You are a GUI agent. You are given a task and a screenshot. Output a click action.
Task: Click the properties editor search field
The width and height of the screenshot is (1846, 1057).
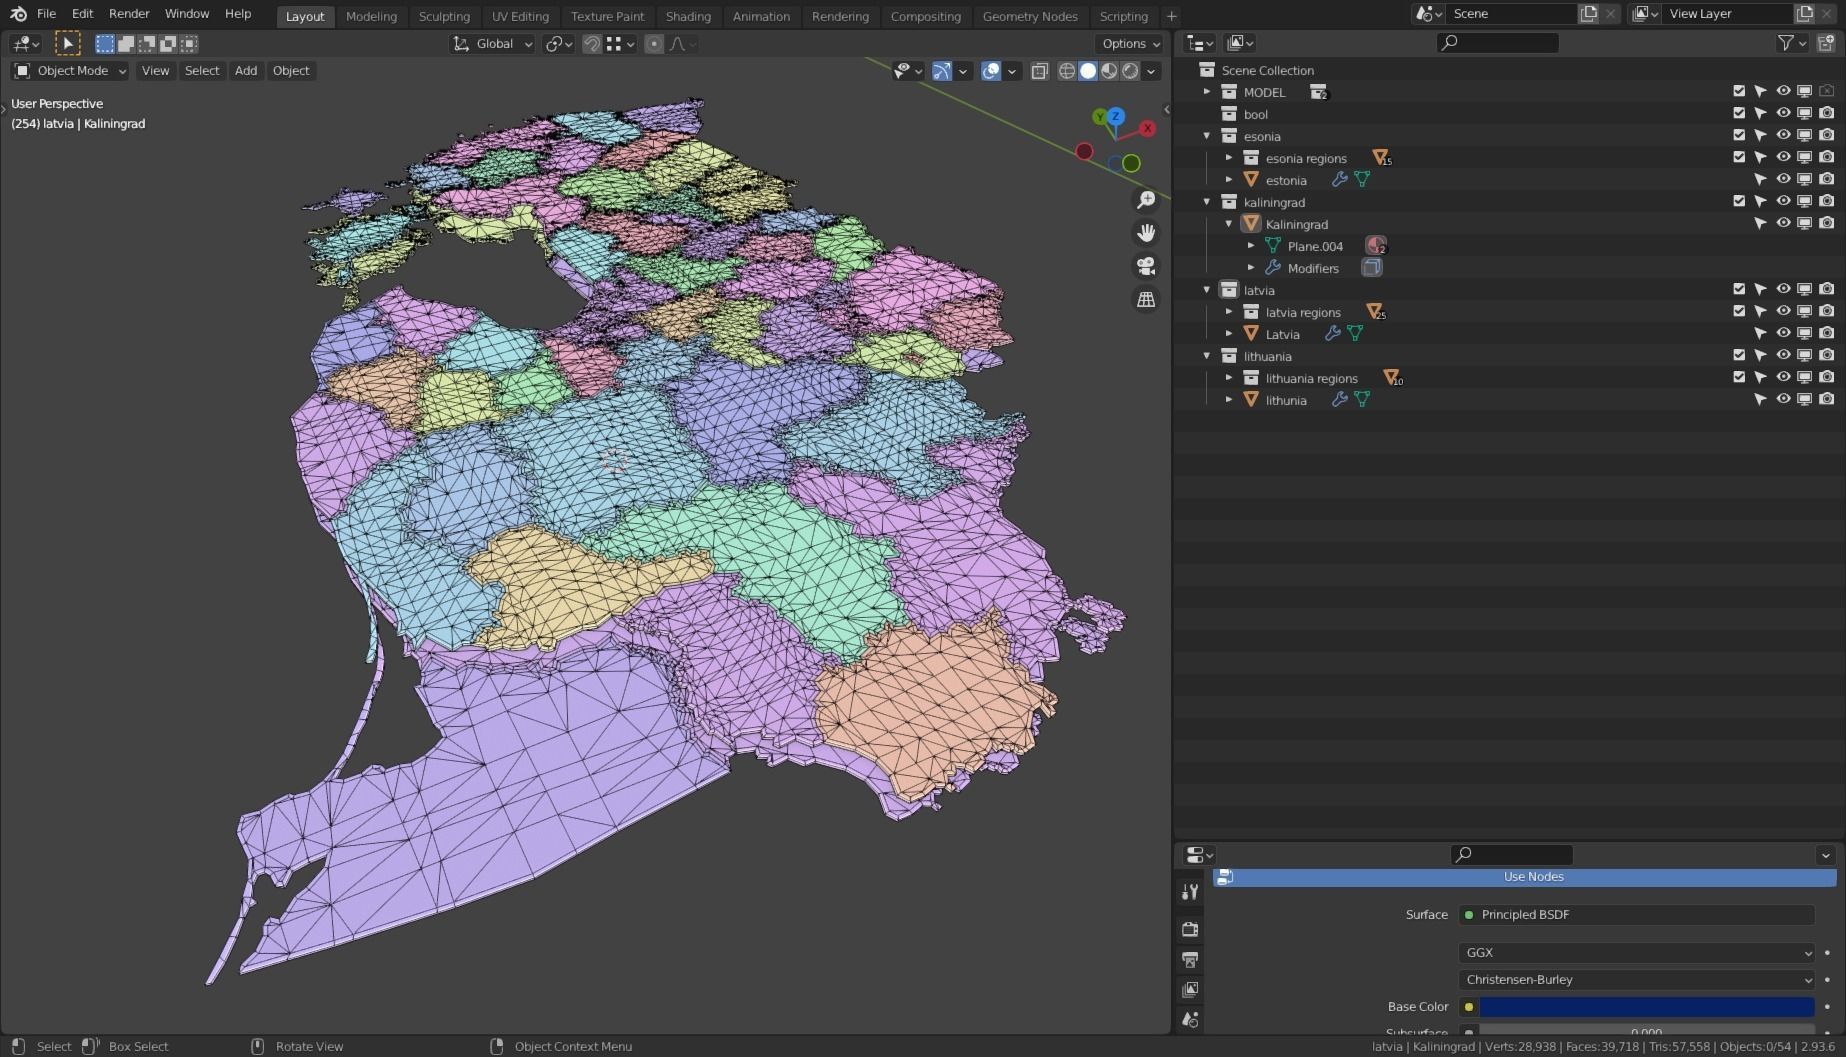point(1512,855)
